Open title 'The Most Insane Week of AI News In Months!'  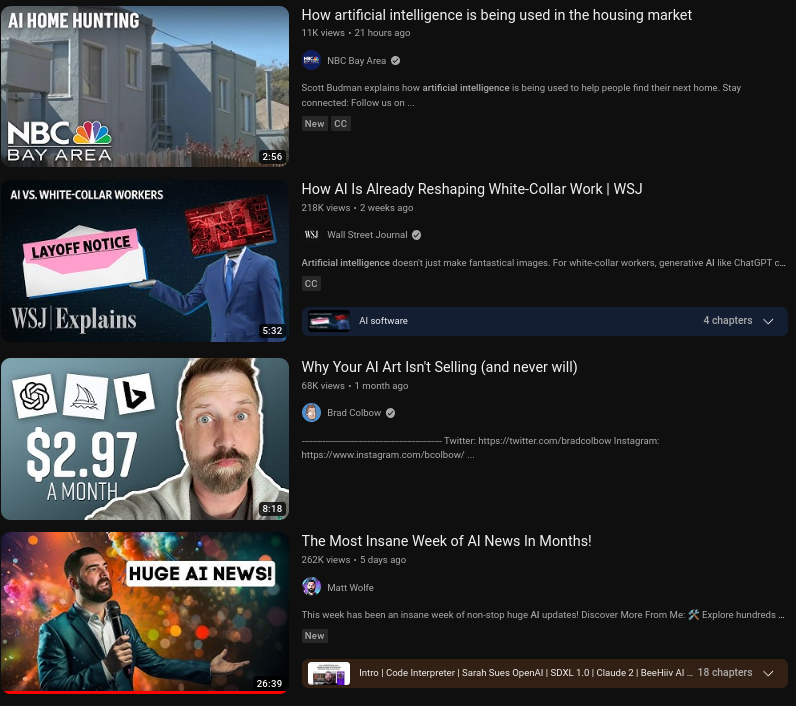[446, 541]
